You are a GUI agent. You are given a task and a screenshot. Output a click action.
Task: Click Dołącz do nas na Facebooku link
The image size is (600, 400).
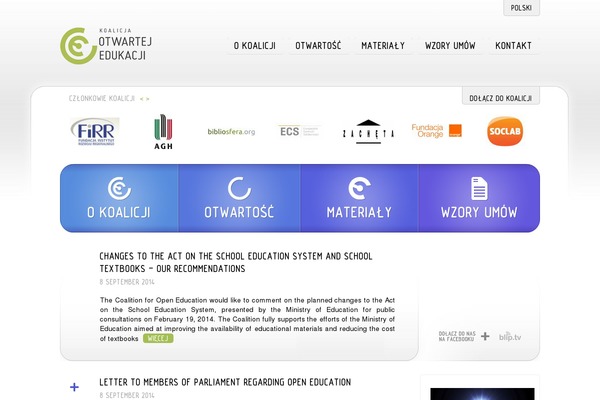457,336
